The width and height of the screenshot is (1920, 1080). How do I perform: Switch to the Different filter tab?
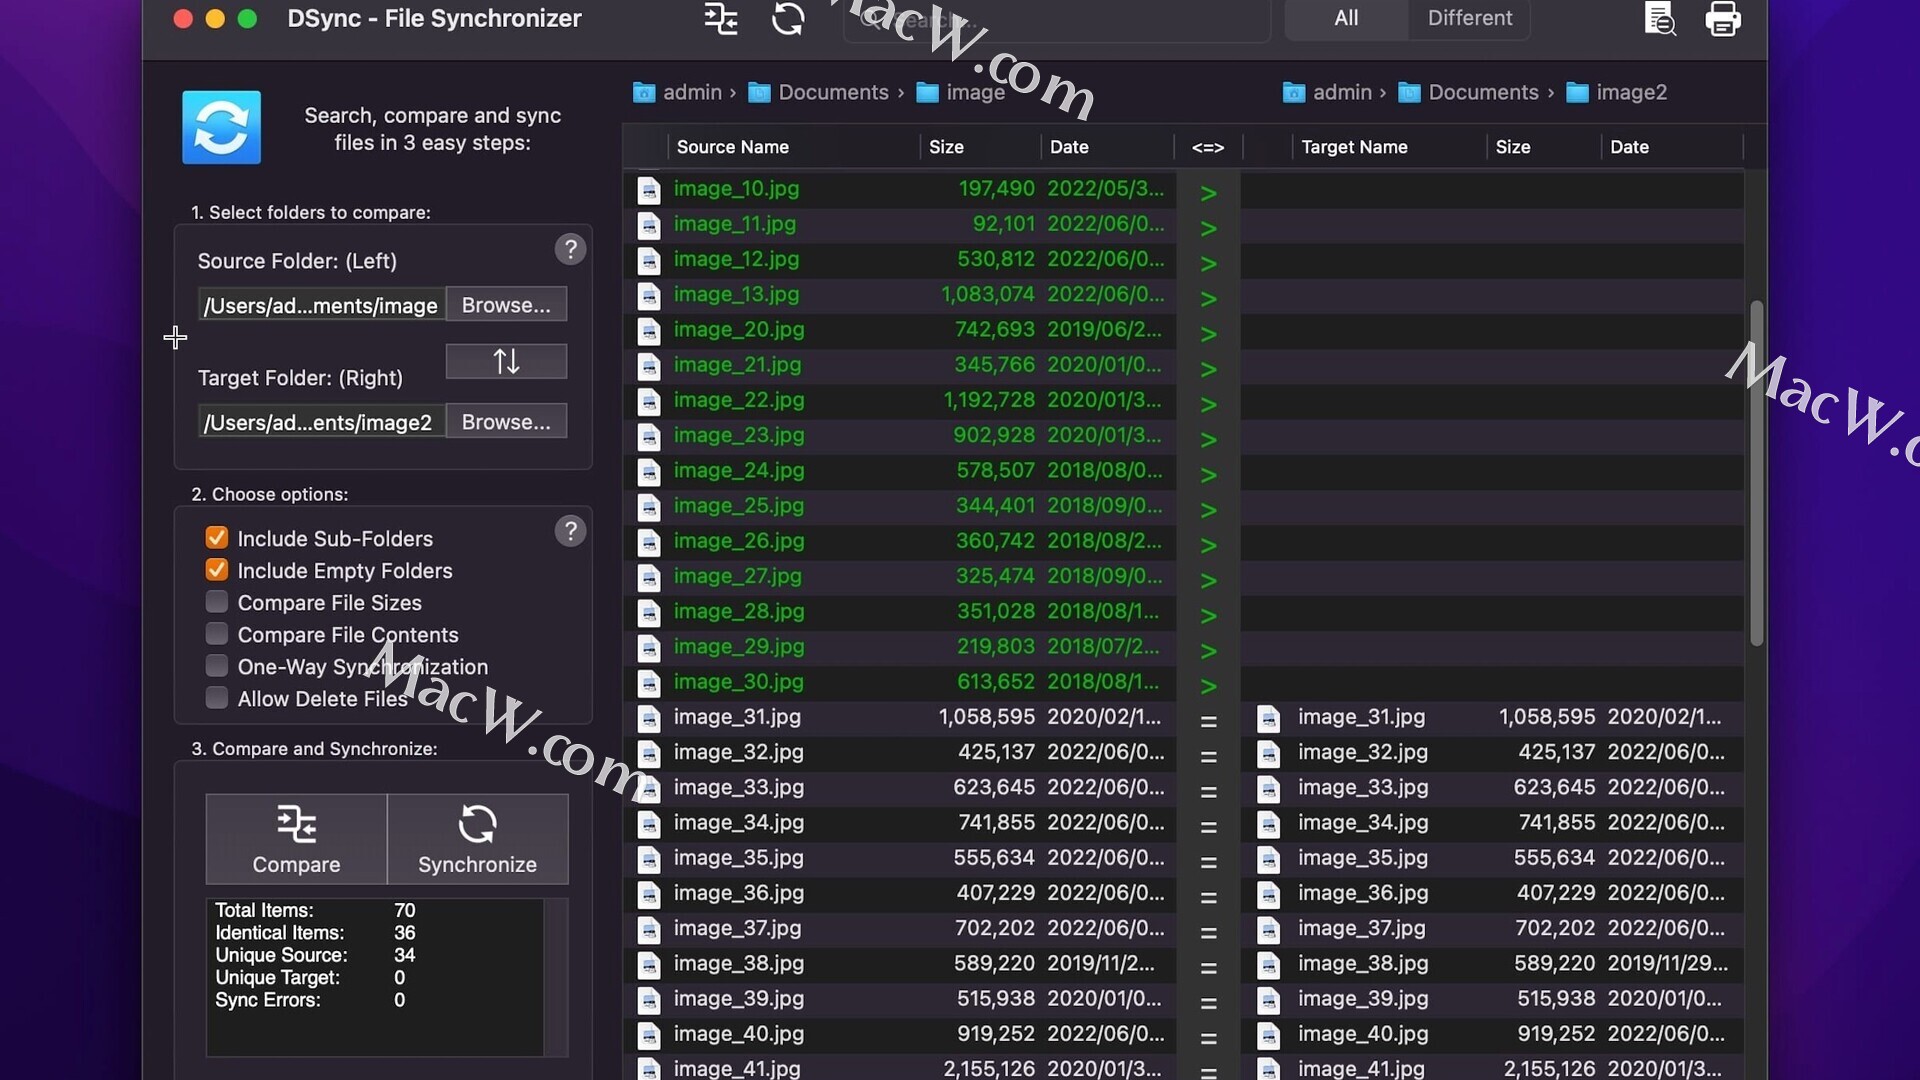click(1469, 18)
